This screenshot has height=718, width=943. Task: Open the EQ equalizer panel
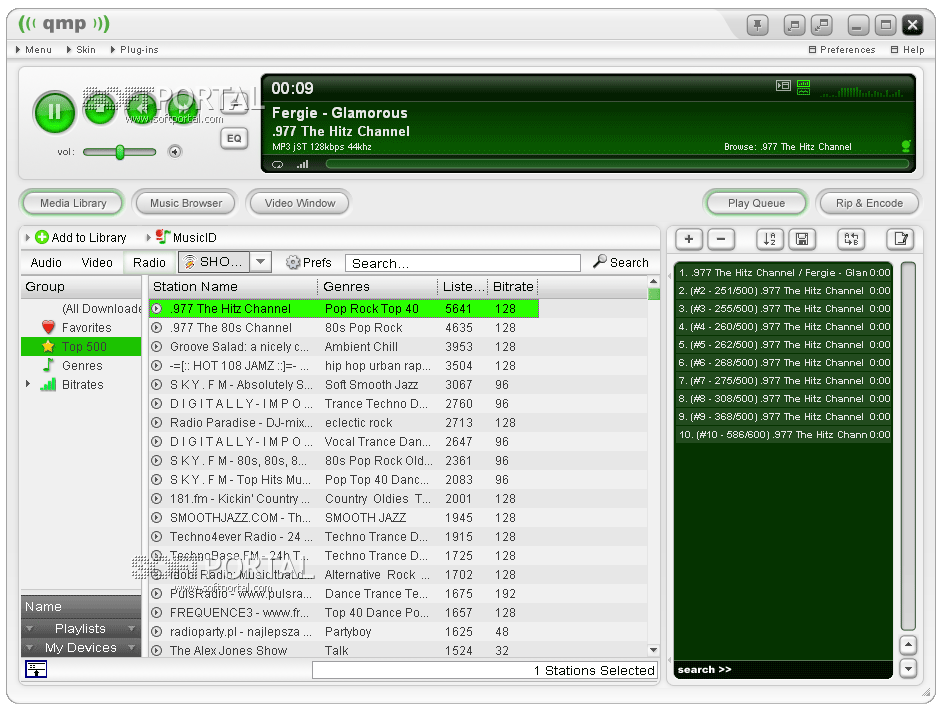point(234,138)
